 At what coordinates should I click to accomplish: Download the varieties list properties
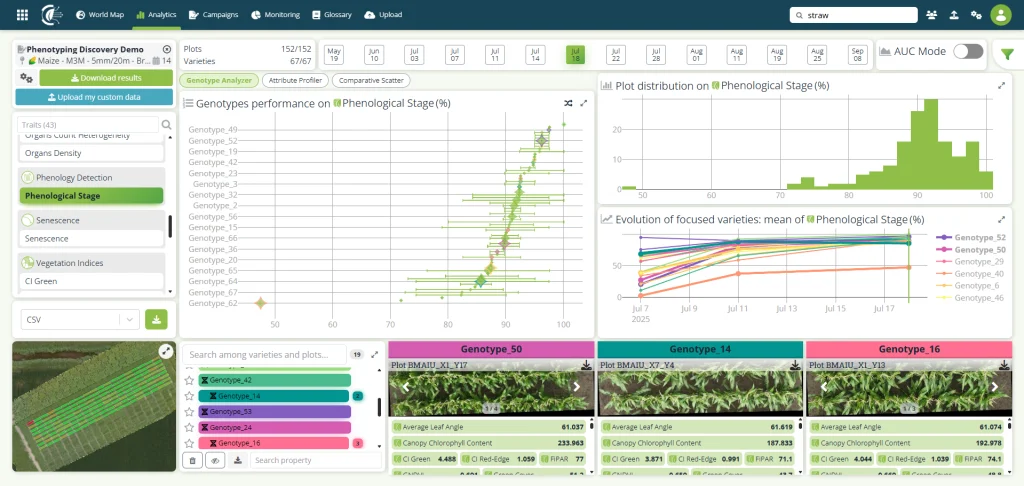[x=238, y=461]
